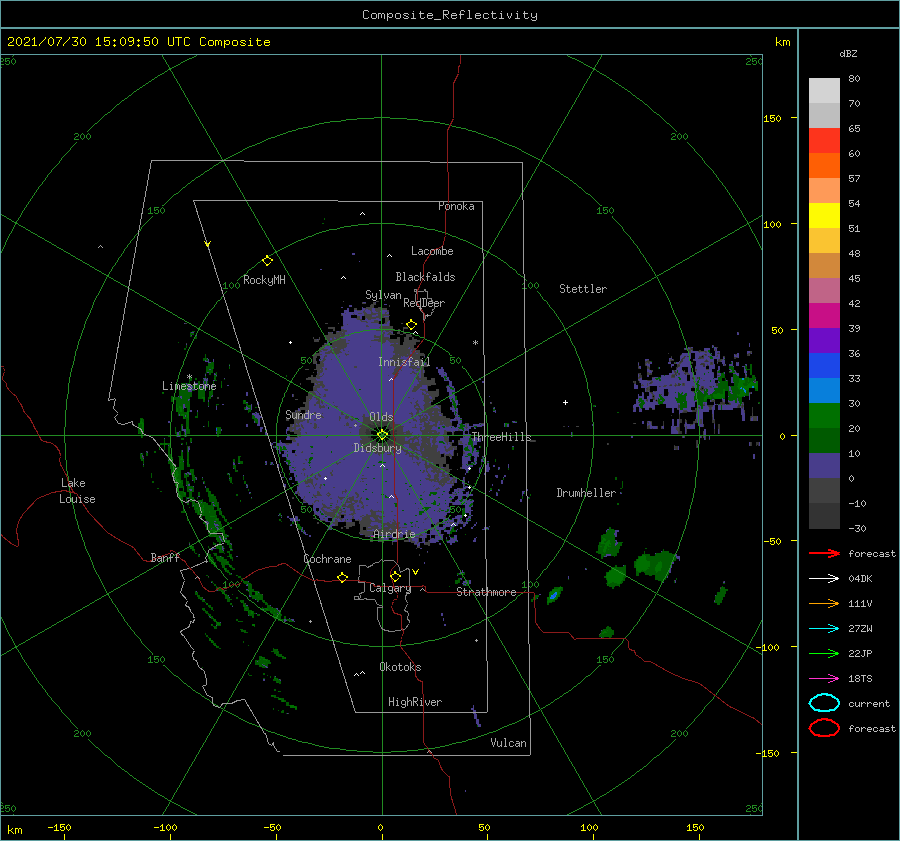Viewport: 900px width, 841px height.
Task: Click the Okotoks label
Action: (x=400, y=667)
